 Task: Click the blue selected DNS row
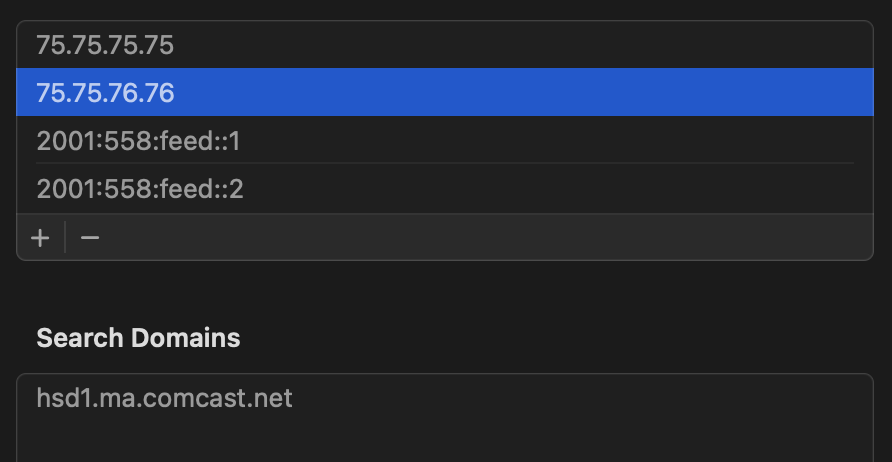[x=445, y=93]
